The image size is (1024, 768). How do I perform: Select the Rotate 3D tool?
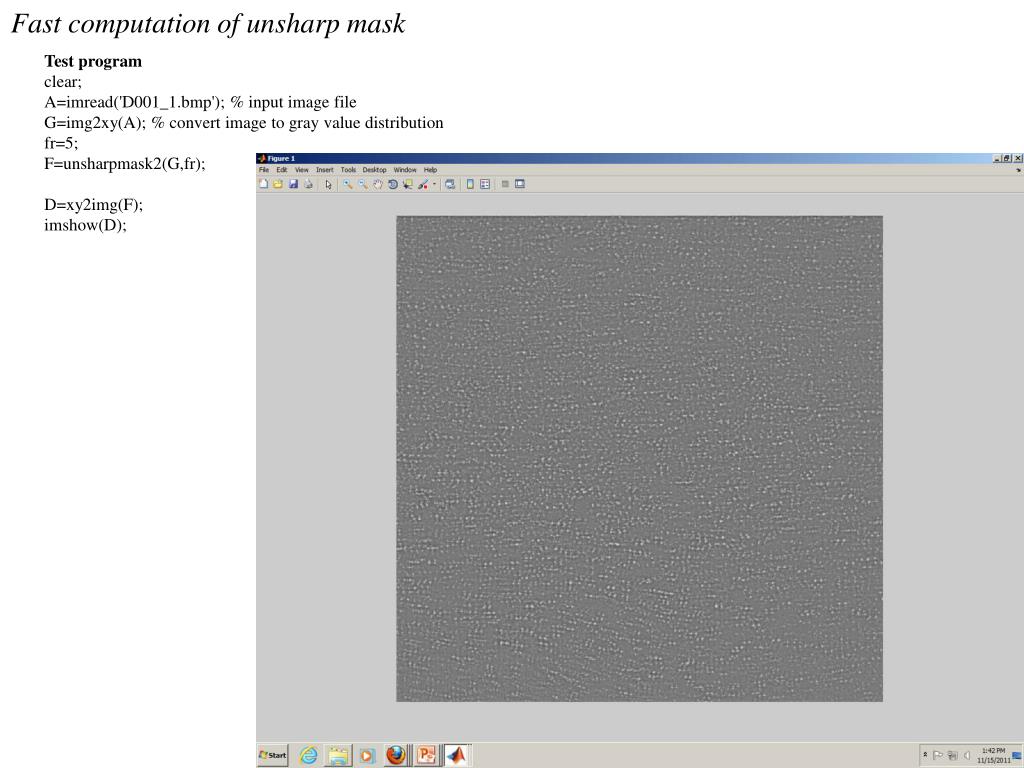tap(392, 184)
